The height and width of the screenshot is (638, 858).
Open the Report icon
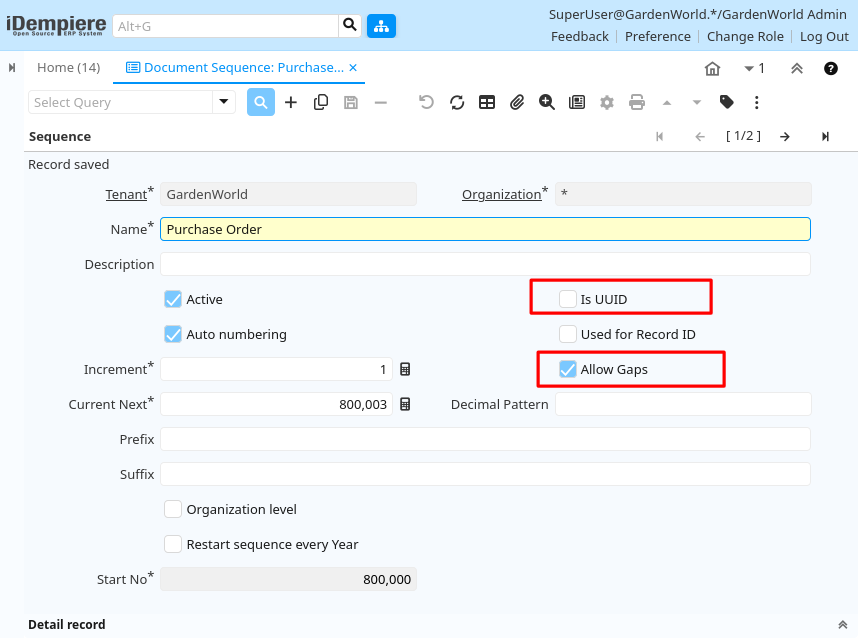coord(577,102)
